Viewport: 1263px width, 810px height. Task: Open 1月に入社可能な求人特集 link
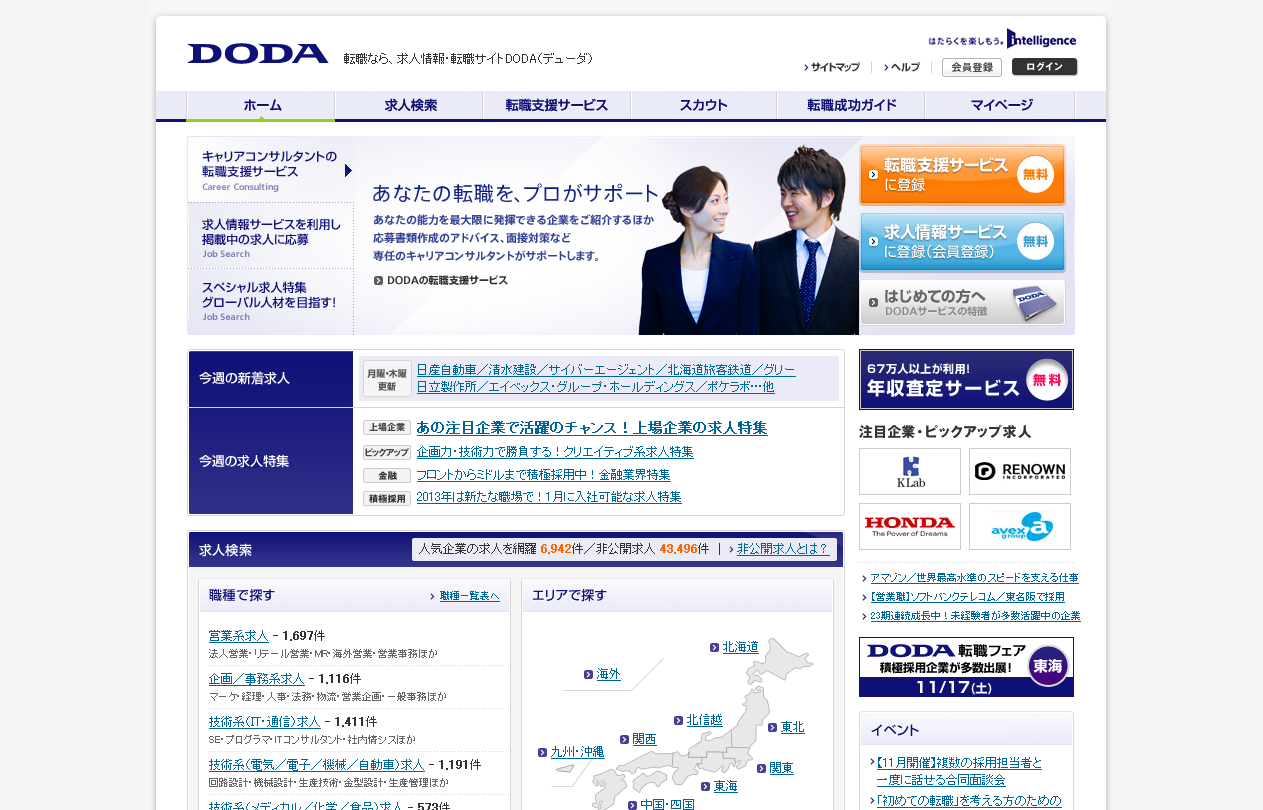(549, 497)
